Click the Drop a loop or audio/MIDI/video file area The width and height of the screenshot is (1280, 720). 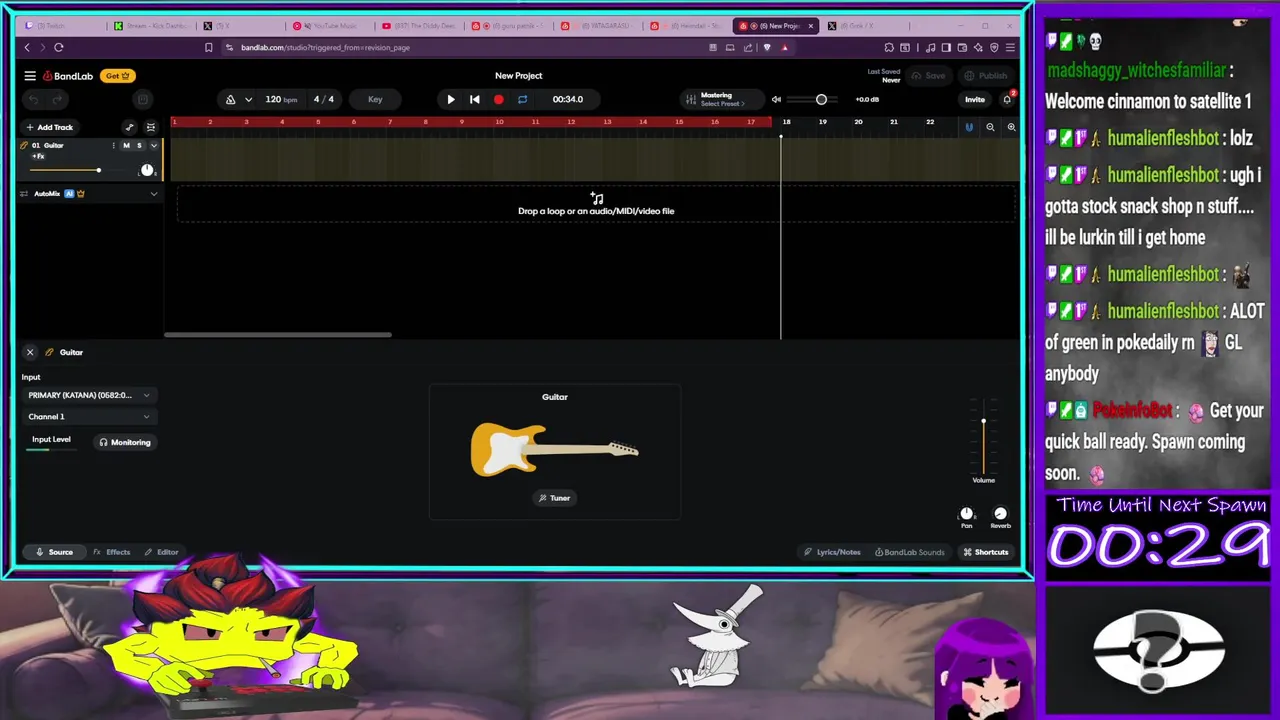[x=596, y=205]
